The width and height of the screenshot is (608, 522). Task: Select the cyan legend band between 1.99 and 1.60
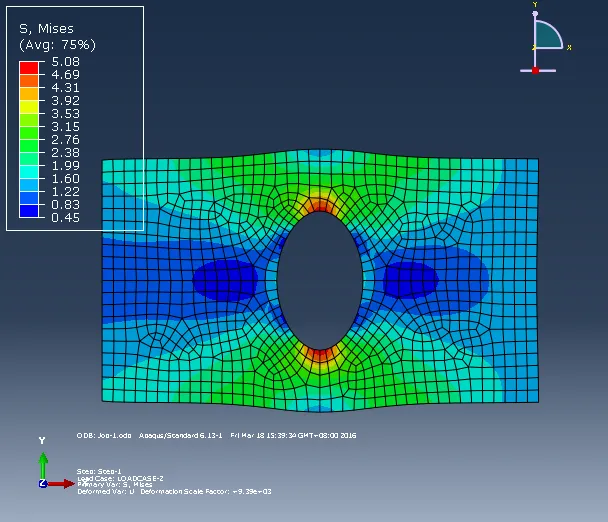[x=29, y=172]
